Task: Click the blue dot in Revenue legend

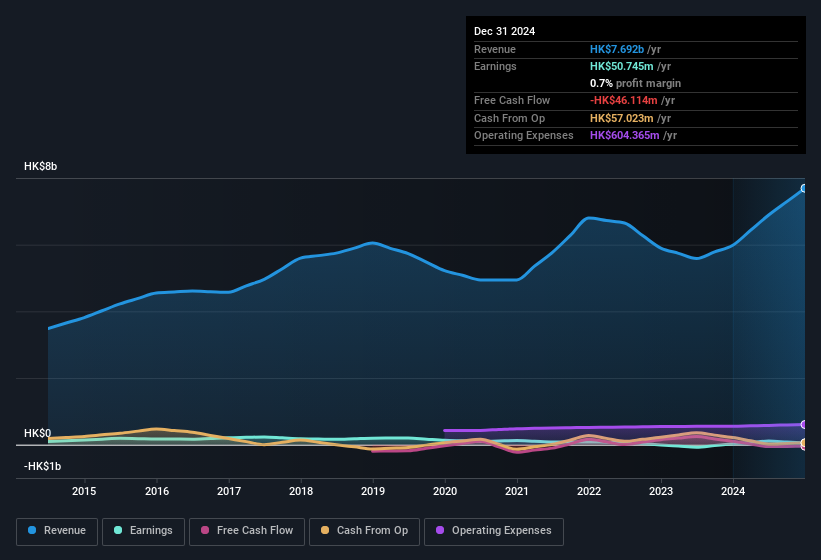Action: (x=32, y=530)
